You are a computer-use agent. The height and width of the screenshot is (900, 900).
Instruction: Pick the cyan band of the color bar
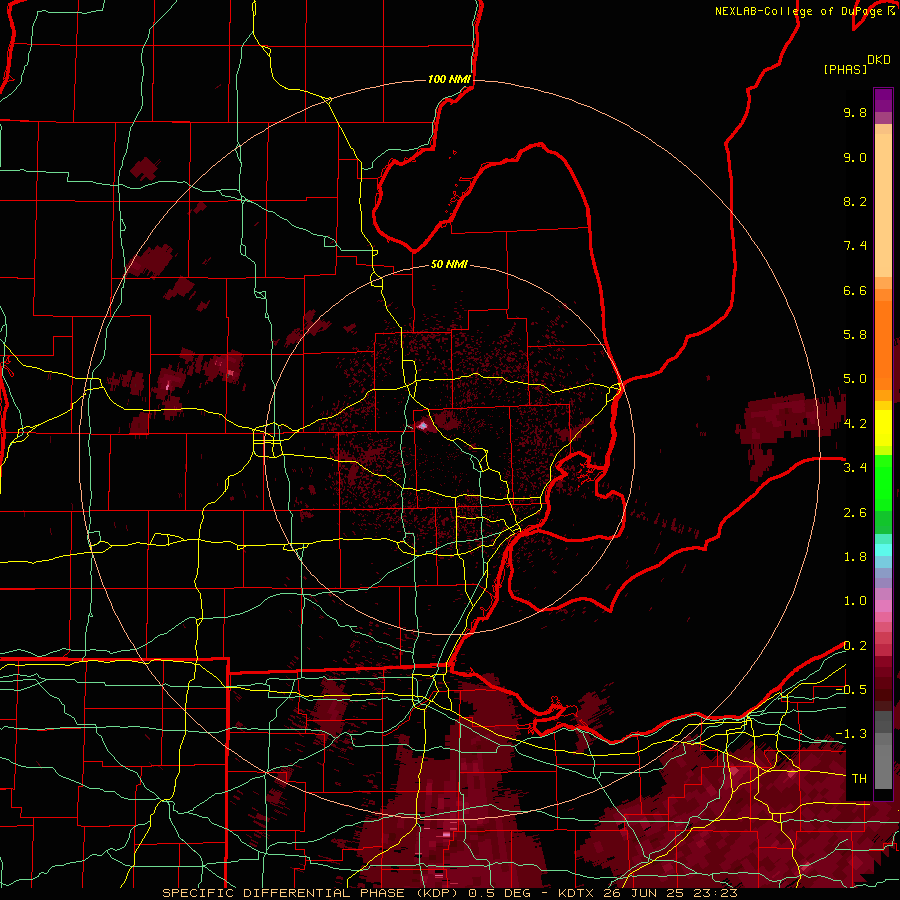(883, 550)
